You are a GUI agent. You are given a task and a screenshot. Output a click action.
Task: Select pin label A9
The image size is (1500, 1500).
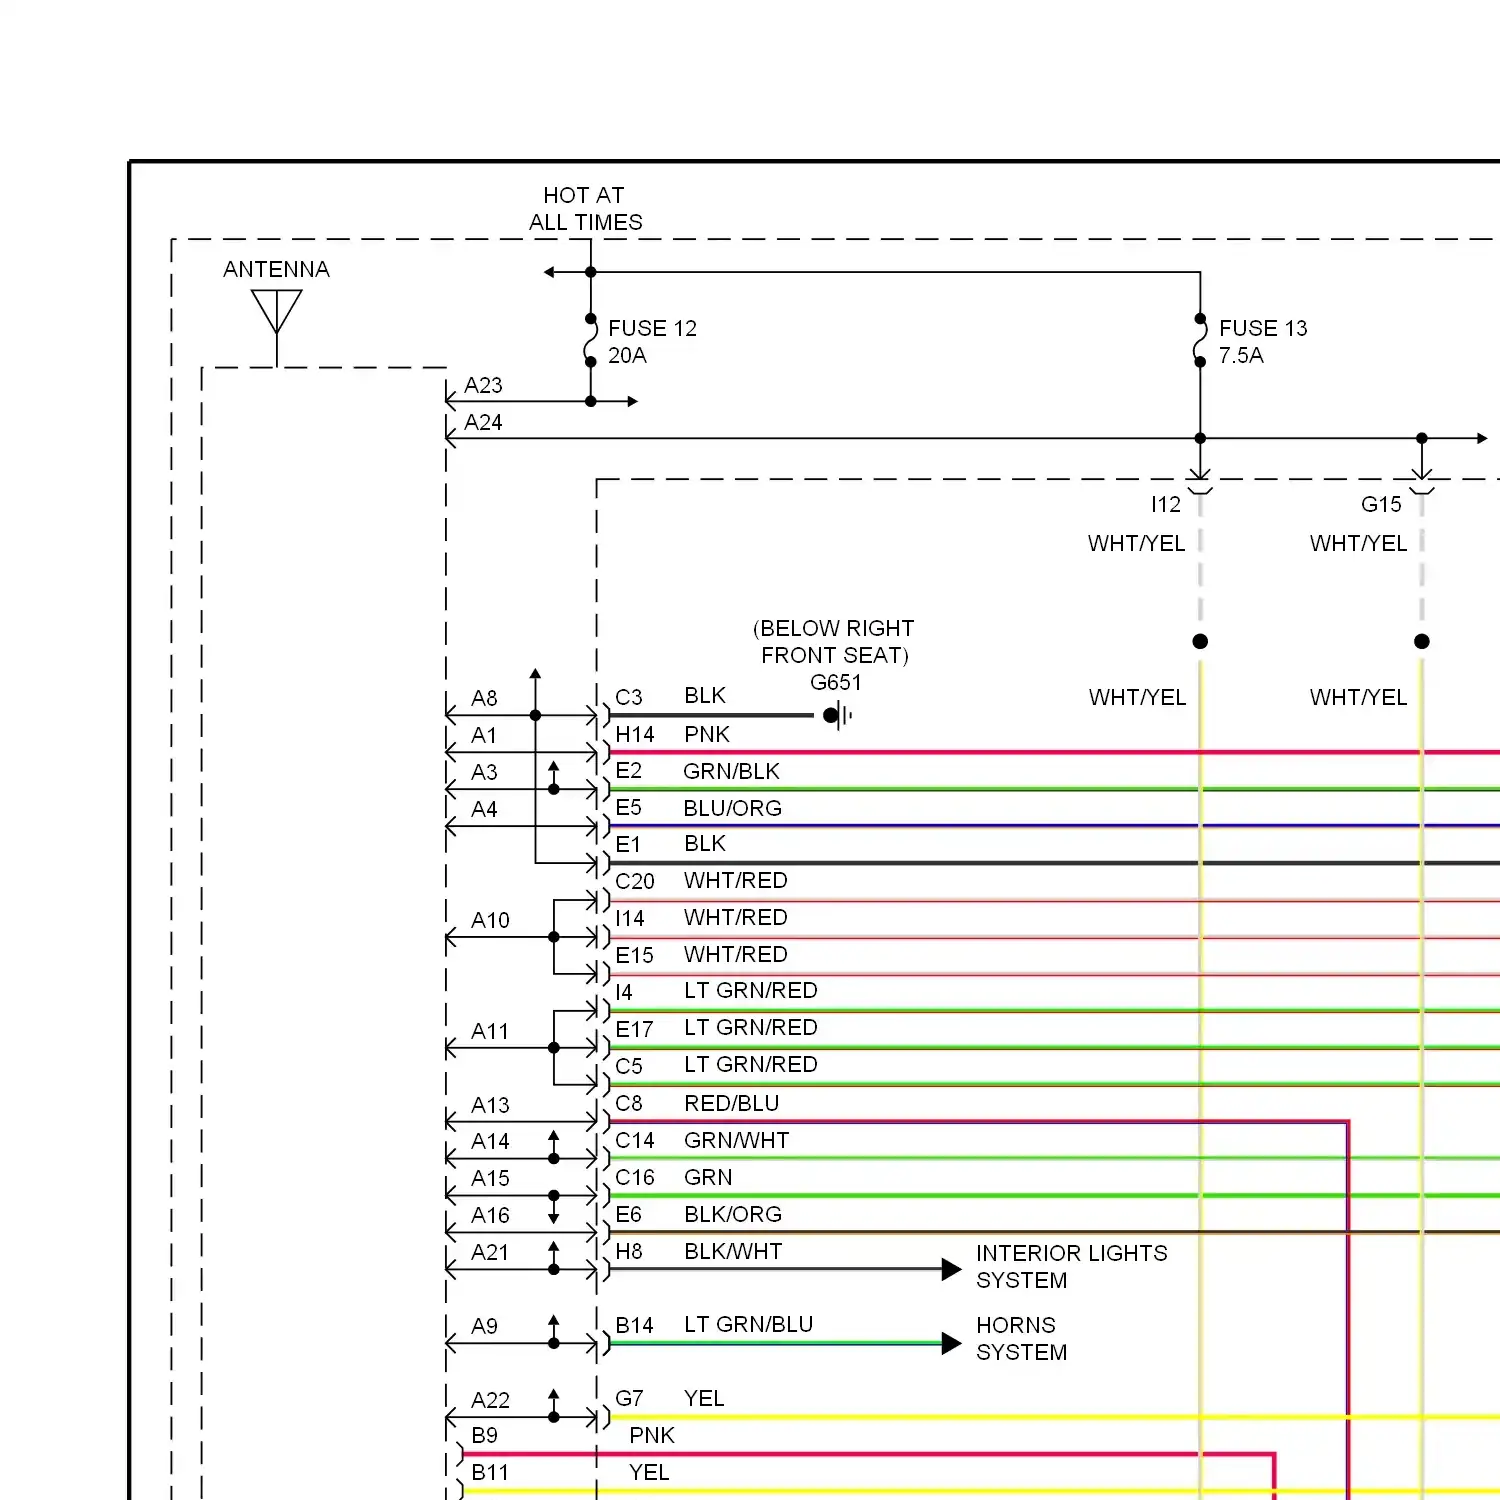(x=485, y=1326)
